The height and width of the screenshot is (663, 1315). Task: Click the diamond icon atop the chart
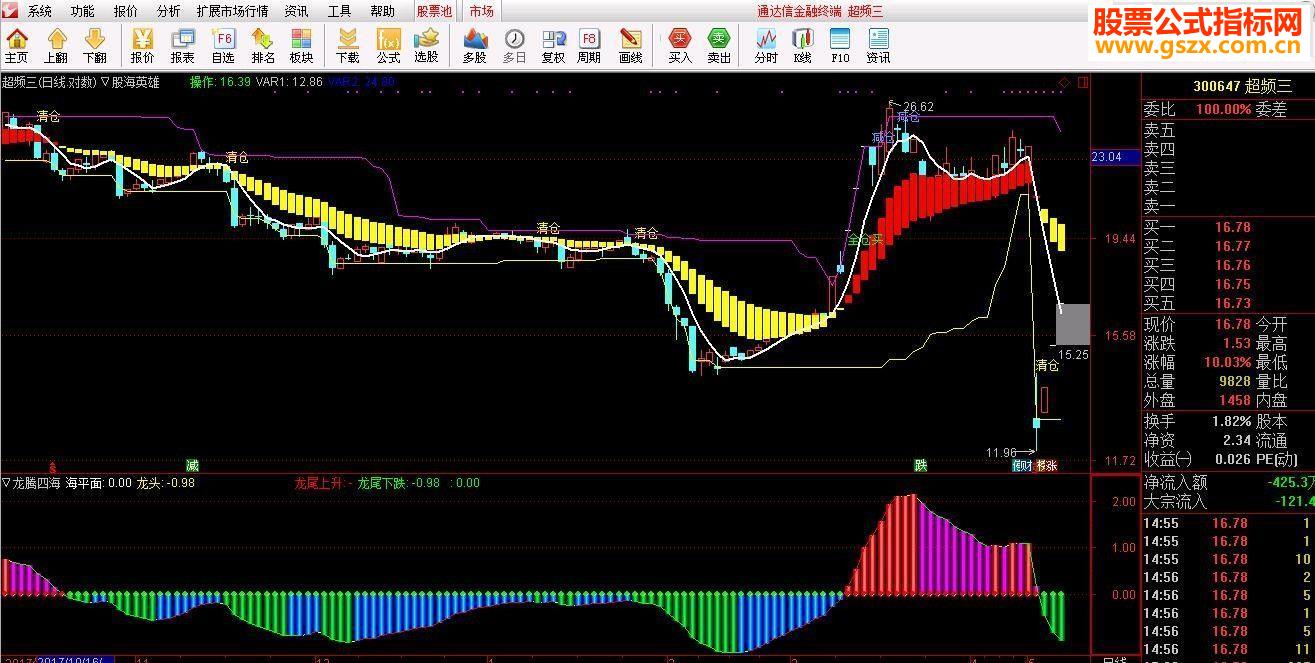[x=1064, y=82]
